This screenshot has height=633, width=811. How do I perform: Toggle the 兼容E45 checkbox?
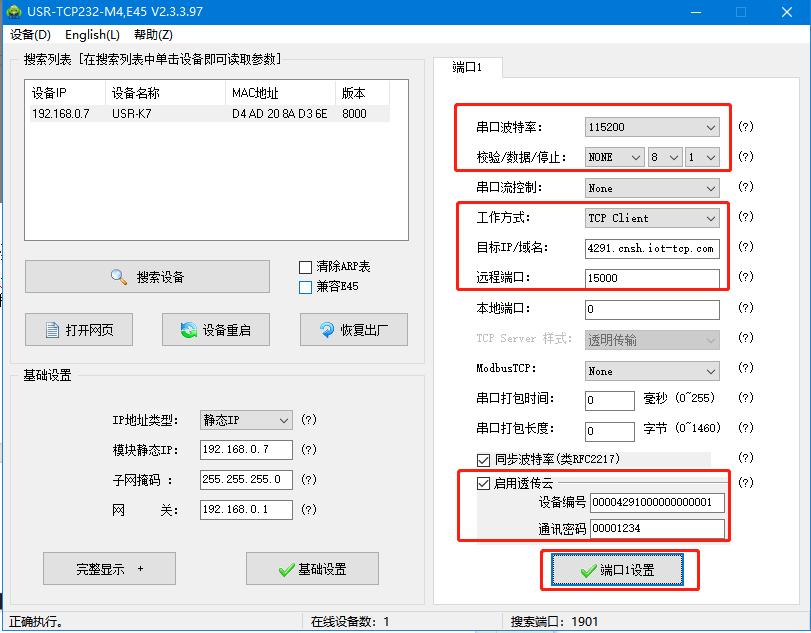pos(306,287)
